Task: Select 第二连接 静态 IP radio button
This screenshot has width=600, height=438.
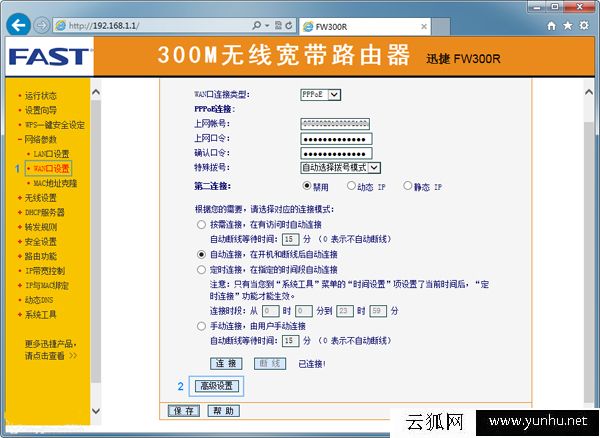Action: [408, 186]
